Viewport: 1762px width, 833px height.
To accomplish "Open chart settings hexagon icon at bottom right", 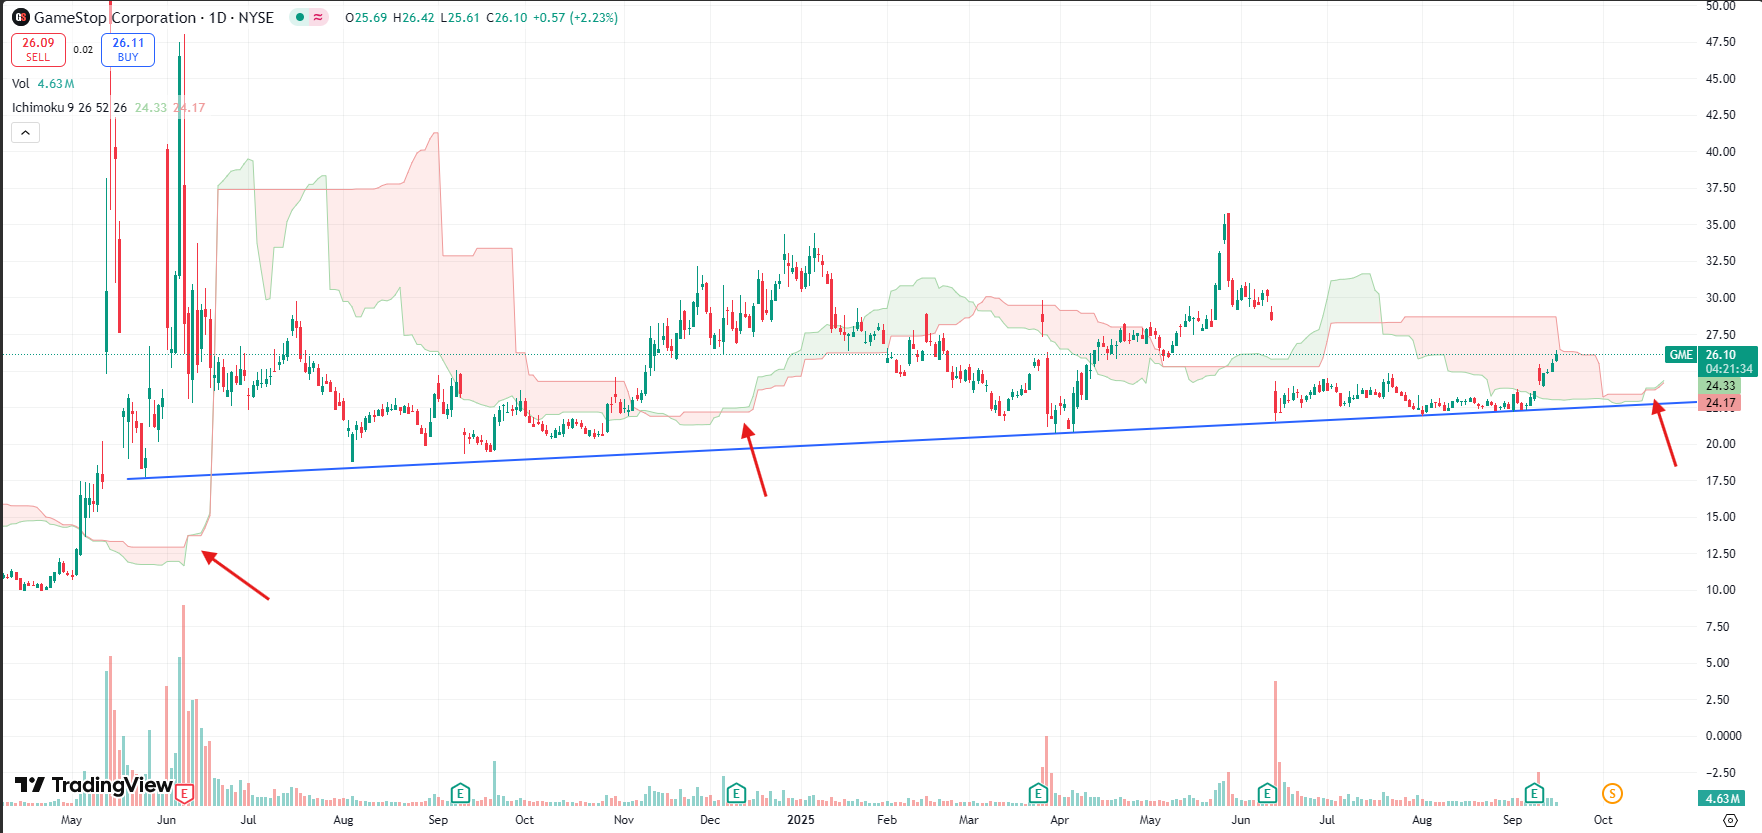I will pyautogui.click(x=1731, y=820).
